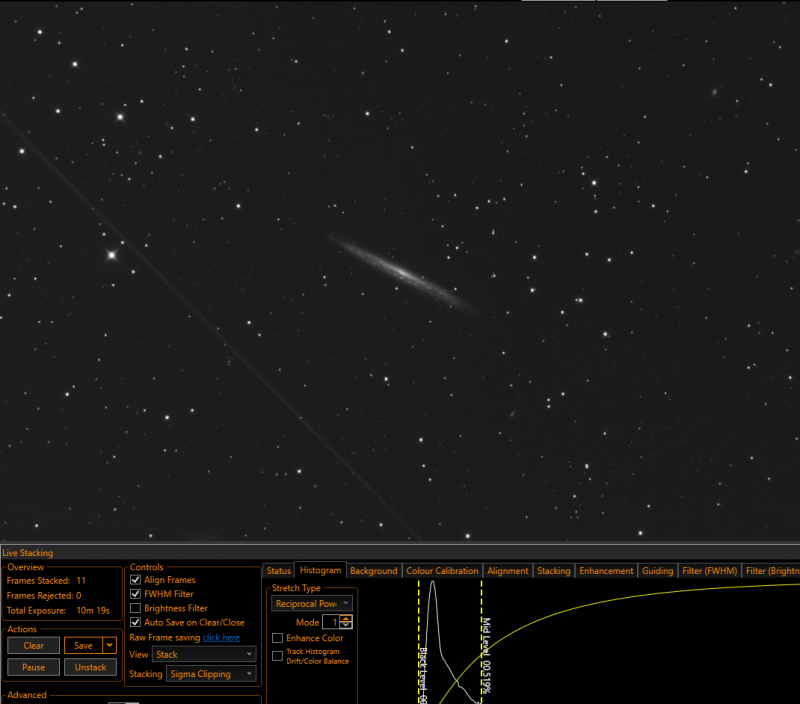Toggle Auto Save on Clear/Close
The width and height of the screenshot is (800, 704).
135,622
